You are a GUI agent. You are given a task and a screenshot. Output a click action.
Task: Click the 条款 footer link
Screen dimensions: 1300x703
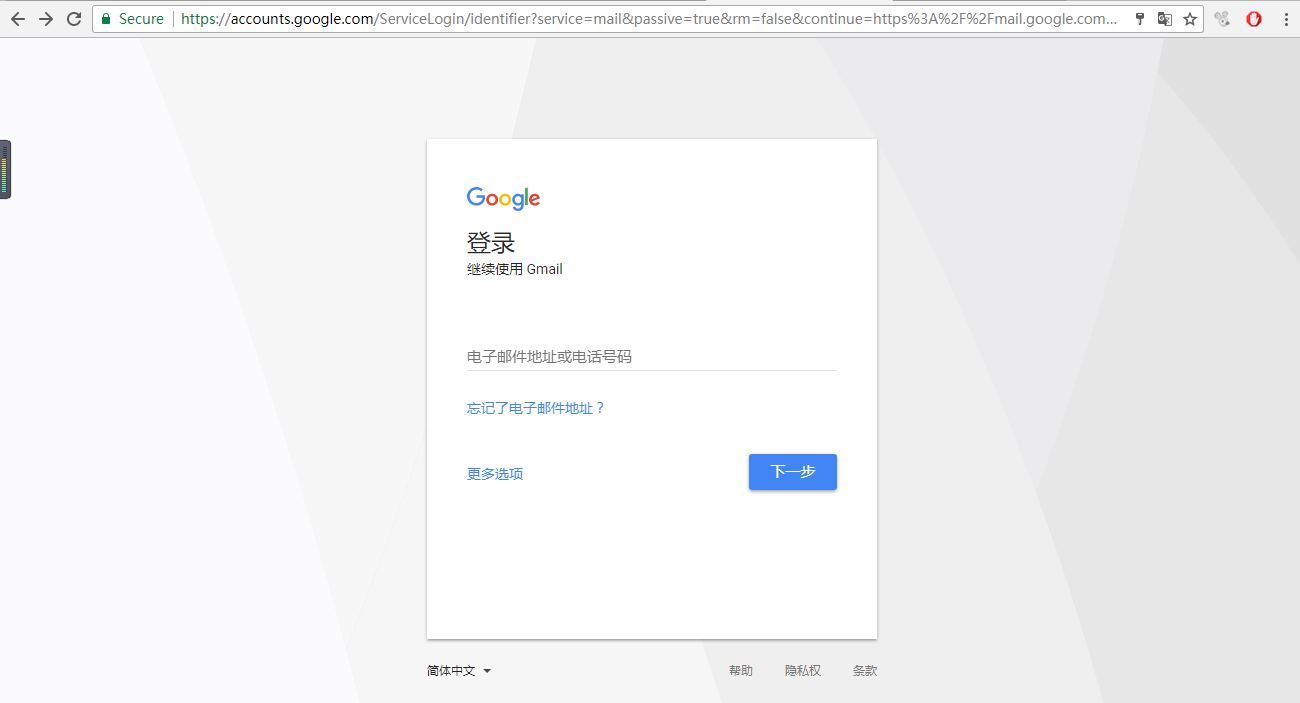coord(865,671)
